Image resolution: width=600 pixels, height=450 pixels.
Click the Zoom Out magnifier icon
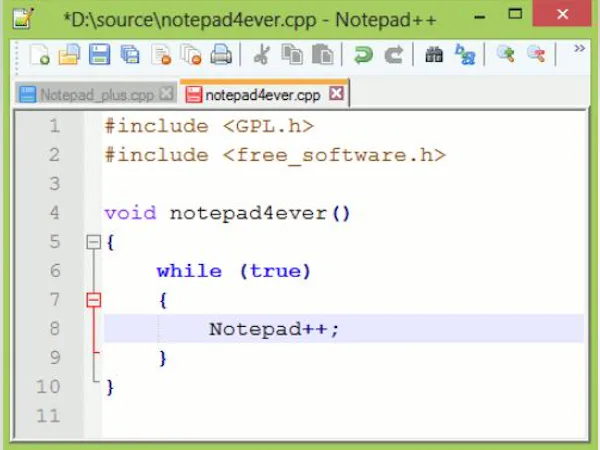536,54
